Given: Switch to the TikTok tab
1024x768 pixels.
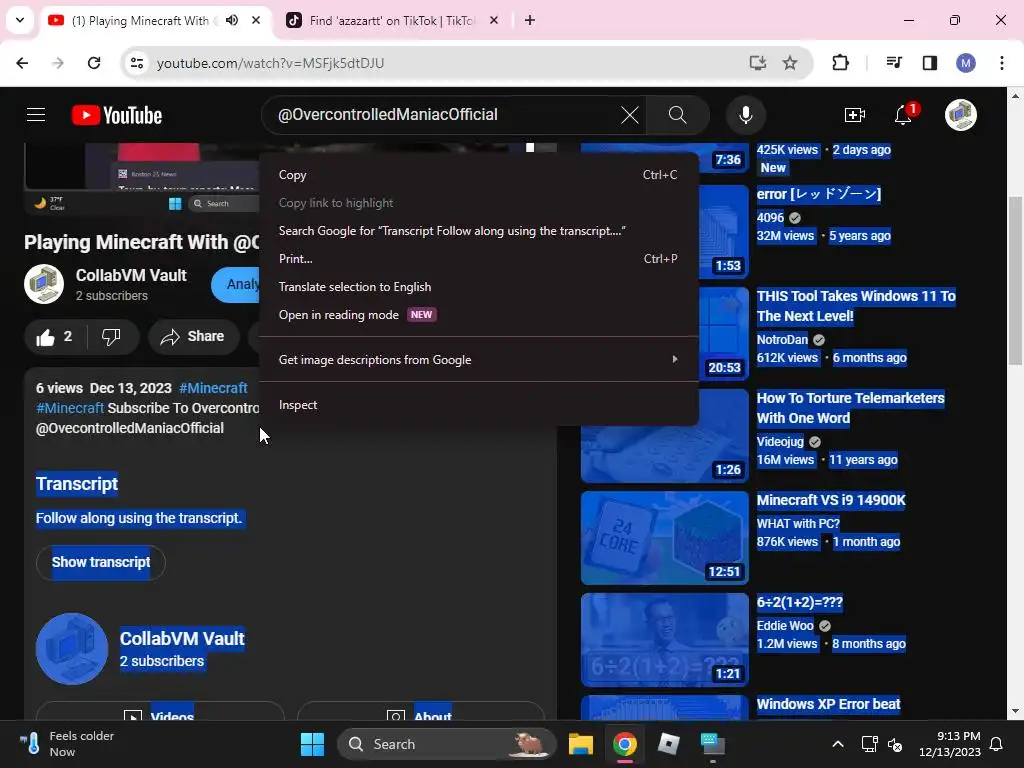Looking at the screenshot, I should [391, 21].
